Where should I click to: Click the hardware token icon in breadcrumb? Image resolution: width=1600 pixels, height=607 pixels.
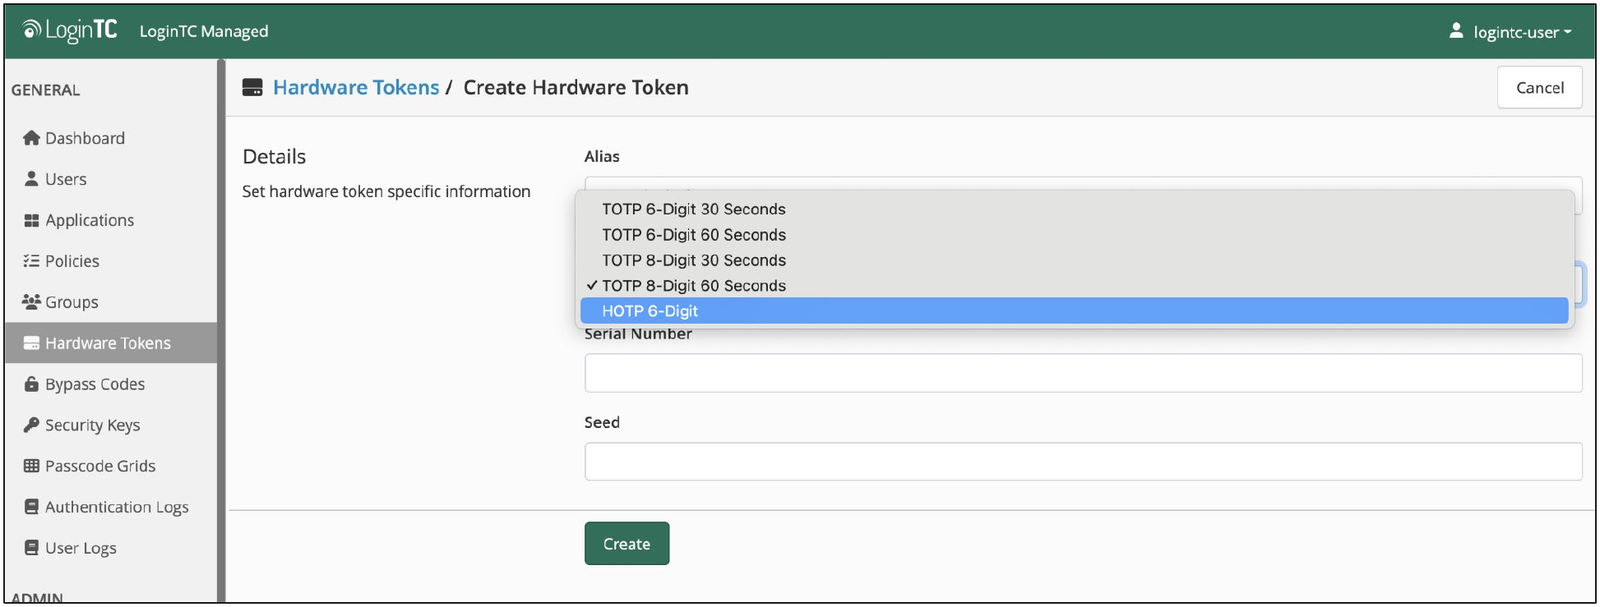[x=252, y=88]
